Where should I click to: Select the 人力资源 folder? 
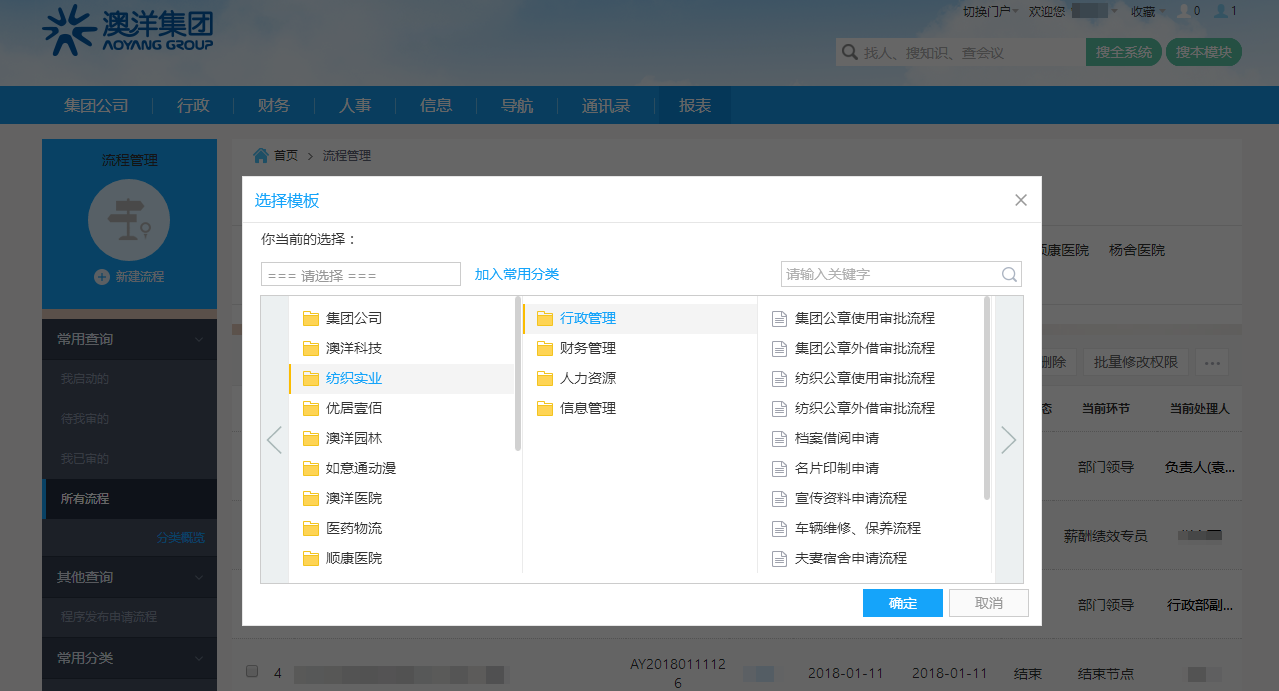click(x=587, y=378)
